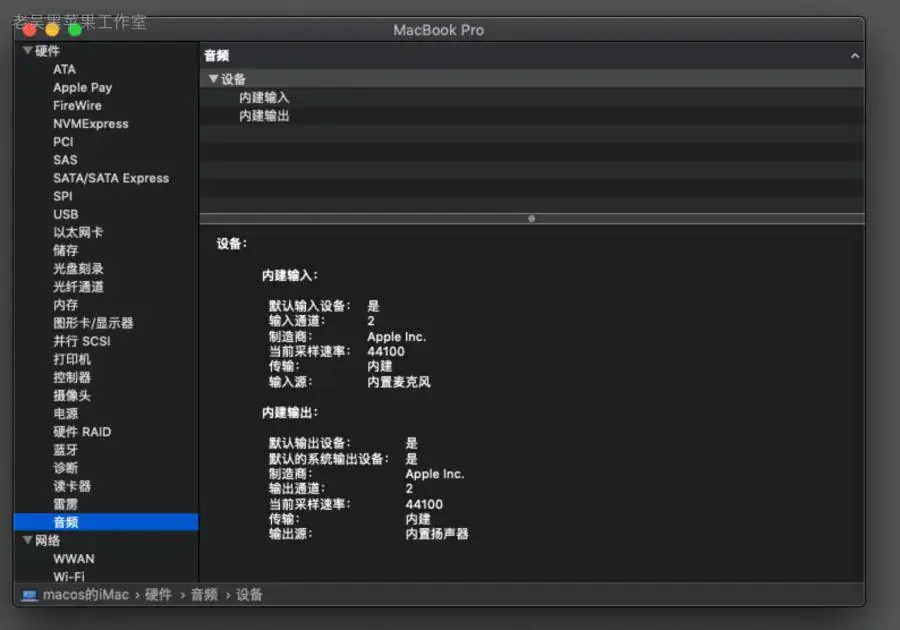
Task: Select the SPI sidebar item
Action: pos(63,196)
